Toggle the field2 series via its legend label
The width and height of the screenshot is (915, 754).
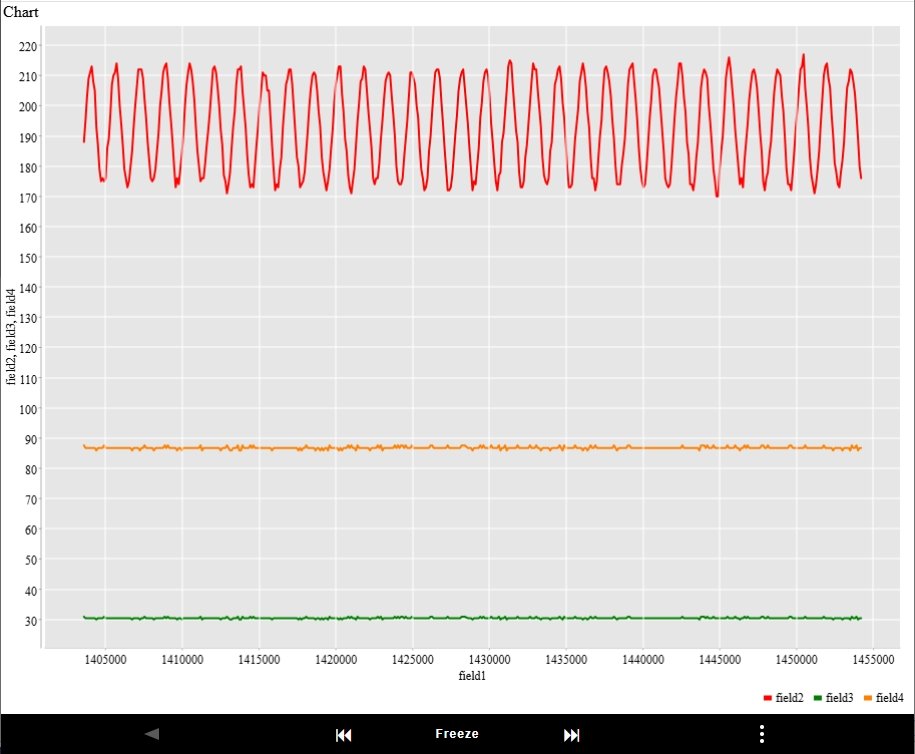point(789,698)
